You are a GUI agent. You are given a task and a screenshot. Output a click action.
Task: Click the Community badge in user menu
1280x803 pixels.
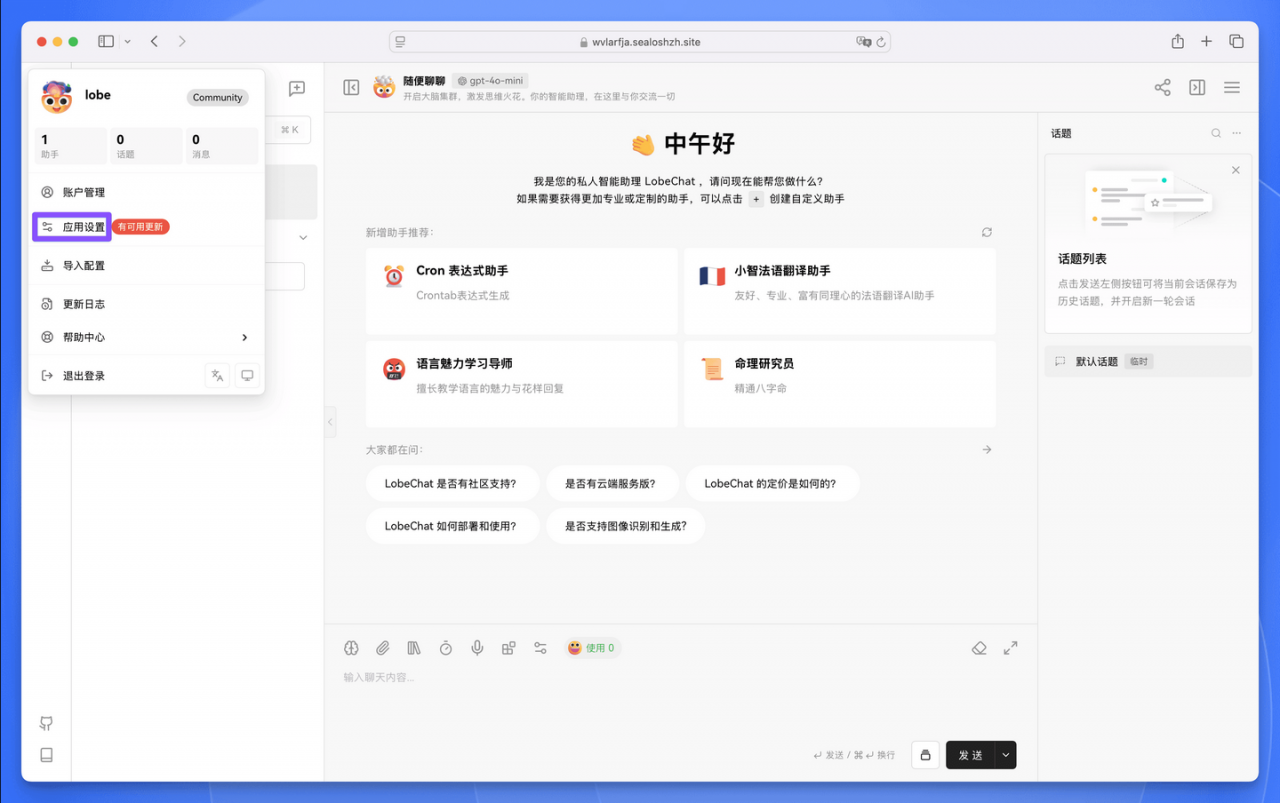(218, 98)
